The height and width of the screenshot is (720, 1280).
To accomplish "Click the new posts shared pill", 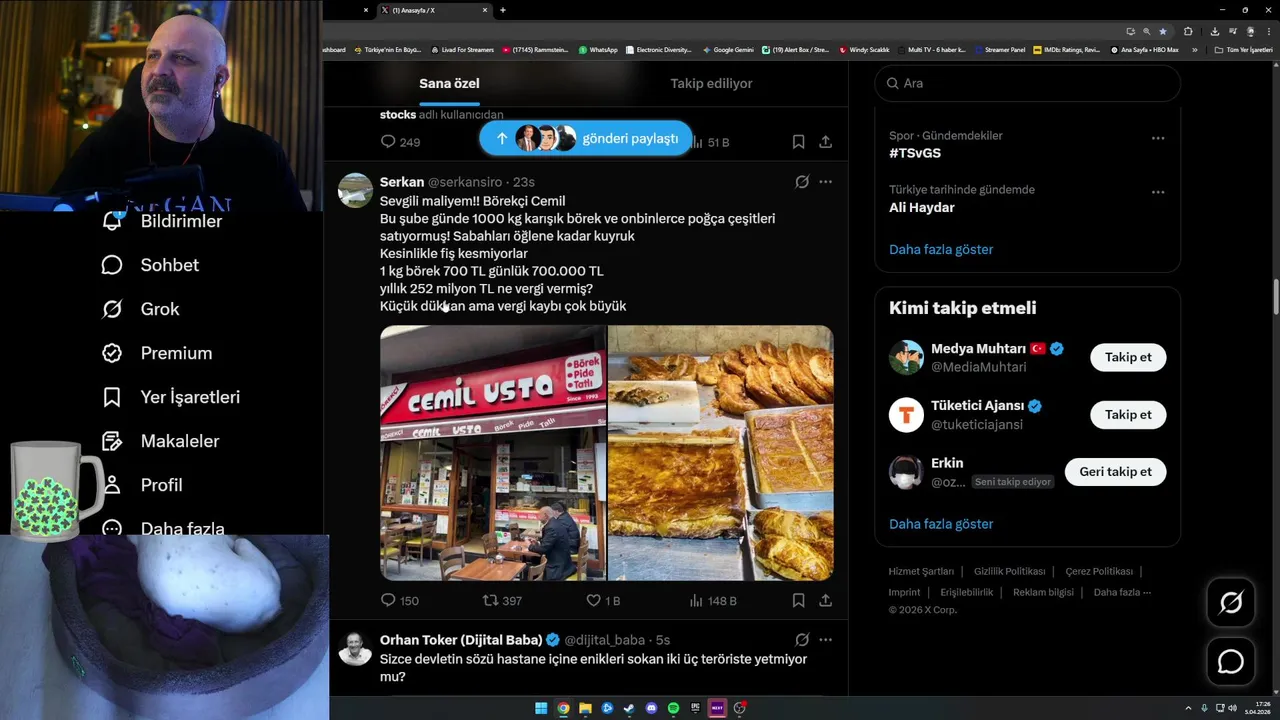I will coord(585,138).
